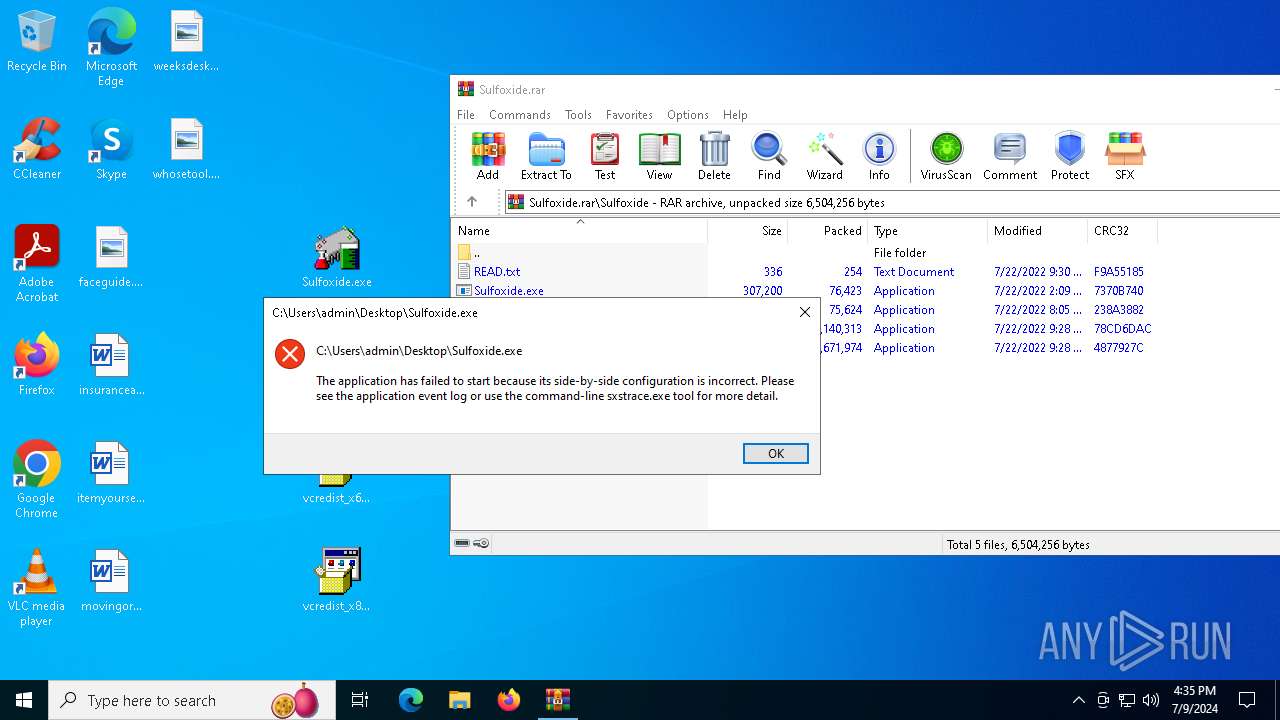Screen dimensions: 1280x720
Task: Select the vcredist_x8 desktop installer
Action: [337, 580]
